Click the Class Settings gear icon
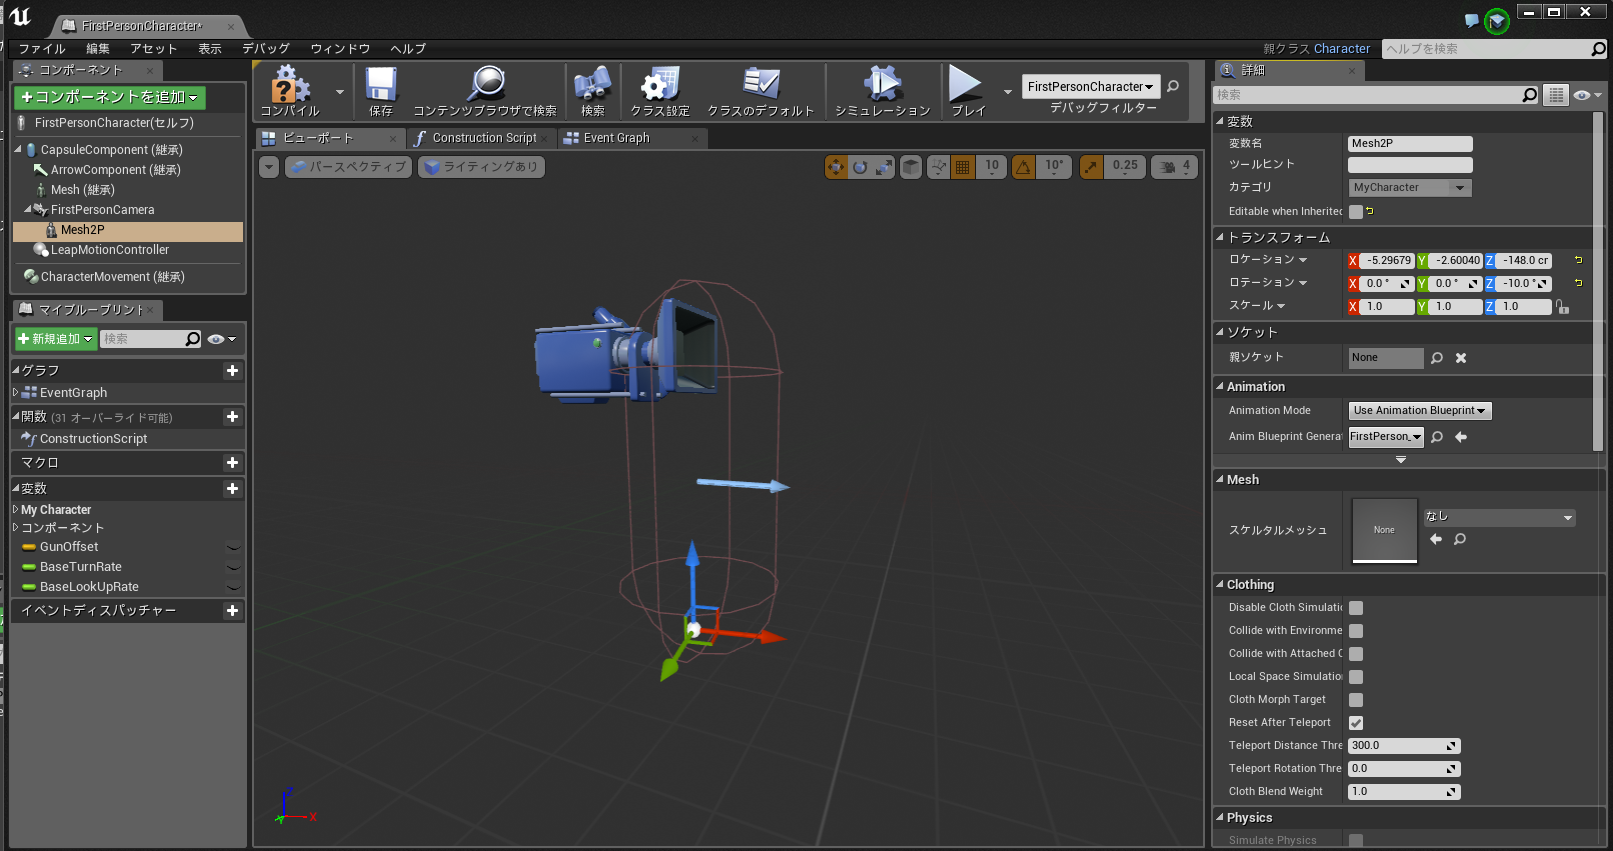The width and height of the screenshot is (1613, 851). (660, 86)
